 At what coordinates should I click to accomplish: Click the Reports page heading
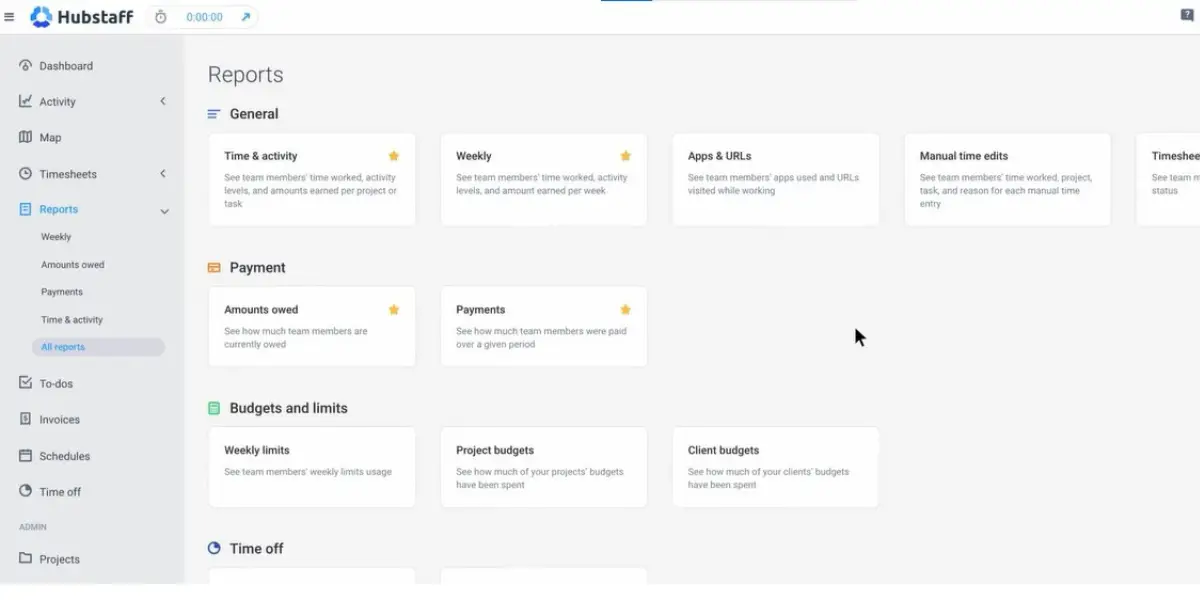tap(246, 75)
